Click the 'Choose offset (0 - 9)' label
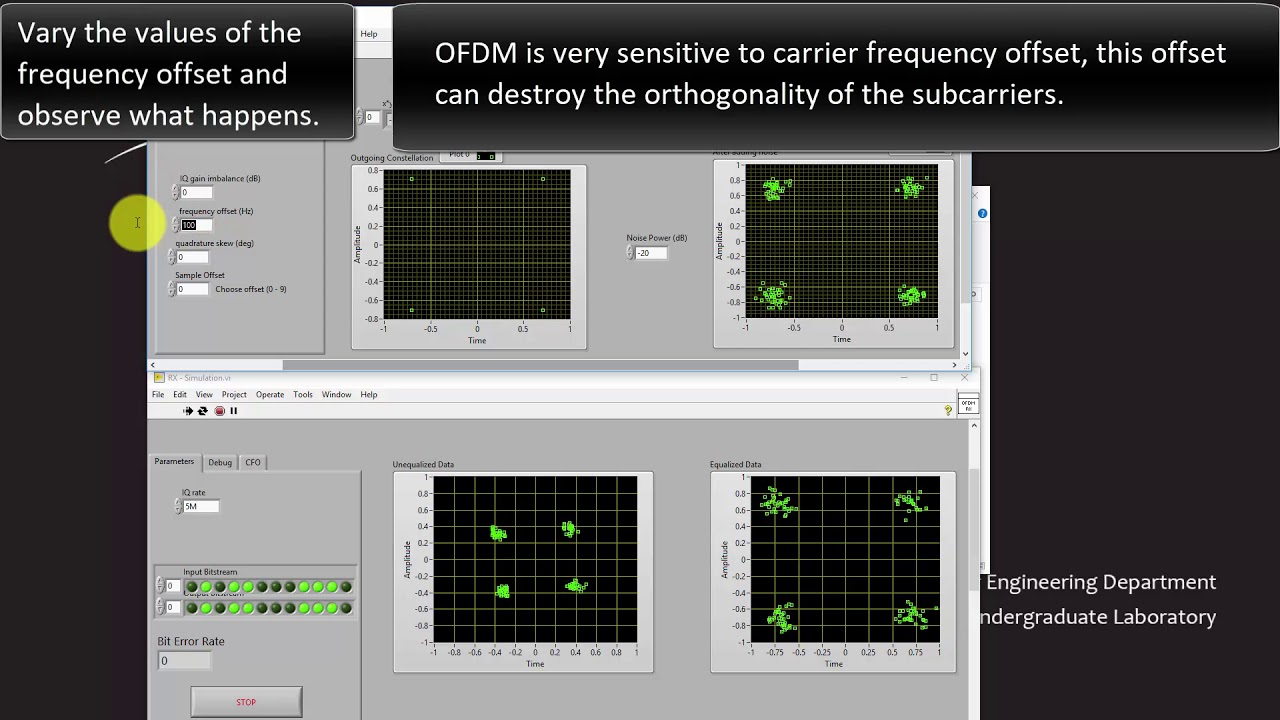The image size is (1280, 720). [x=251, y=289]
